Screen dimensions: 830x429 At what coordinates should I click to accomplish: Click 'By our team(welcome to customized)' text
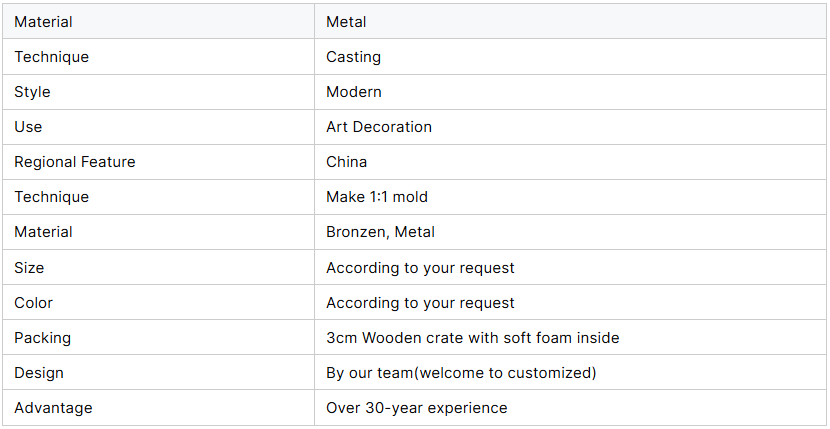(461, 373)
